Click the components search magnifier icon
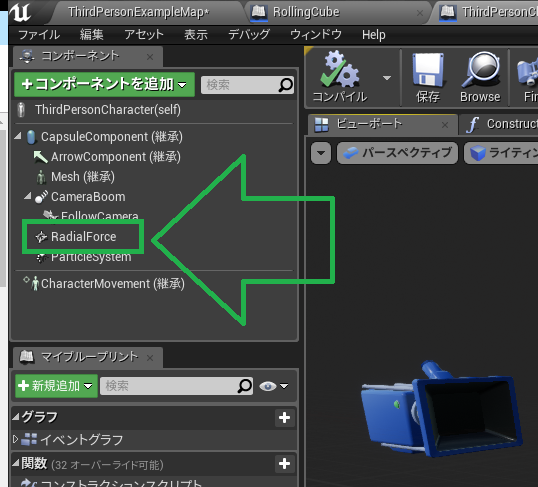 (285, 85)
